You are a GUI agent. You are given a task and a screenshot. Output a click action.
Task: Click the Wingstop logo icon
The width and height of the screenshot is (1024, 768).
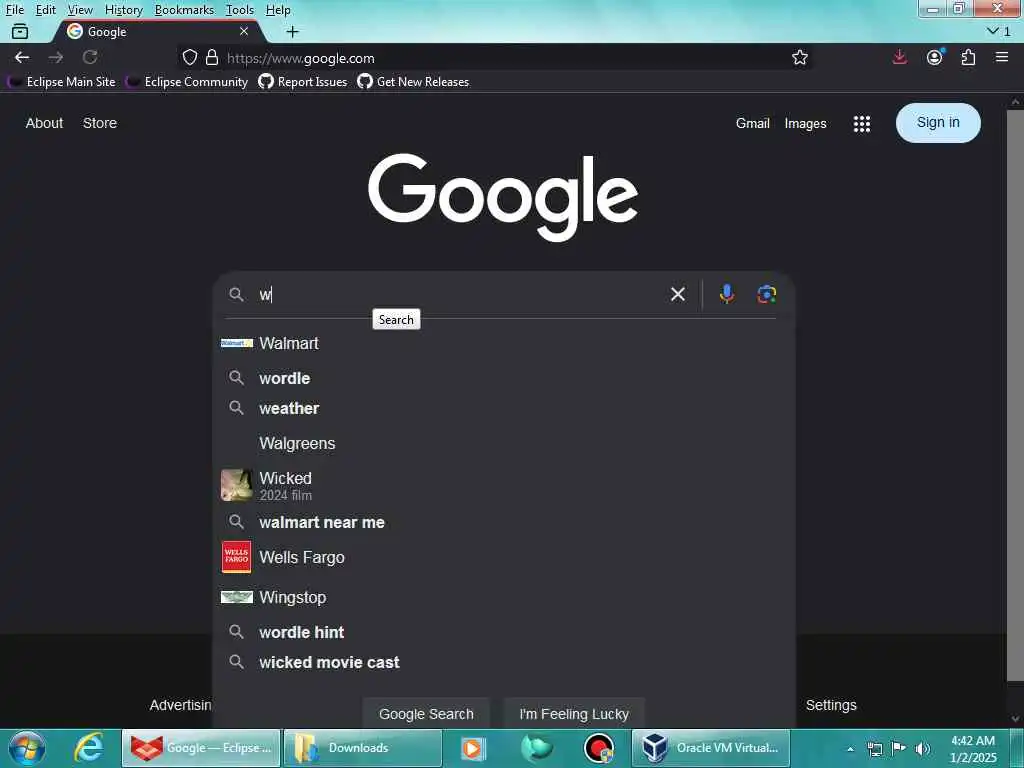pyautogui.click(x=236, y=597)
